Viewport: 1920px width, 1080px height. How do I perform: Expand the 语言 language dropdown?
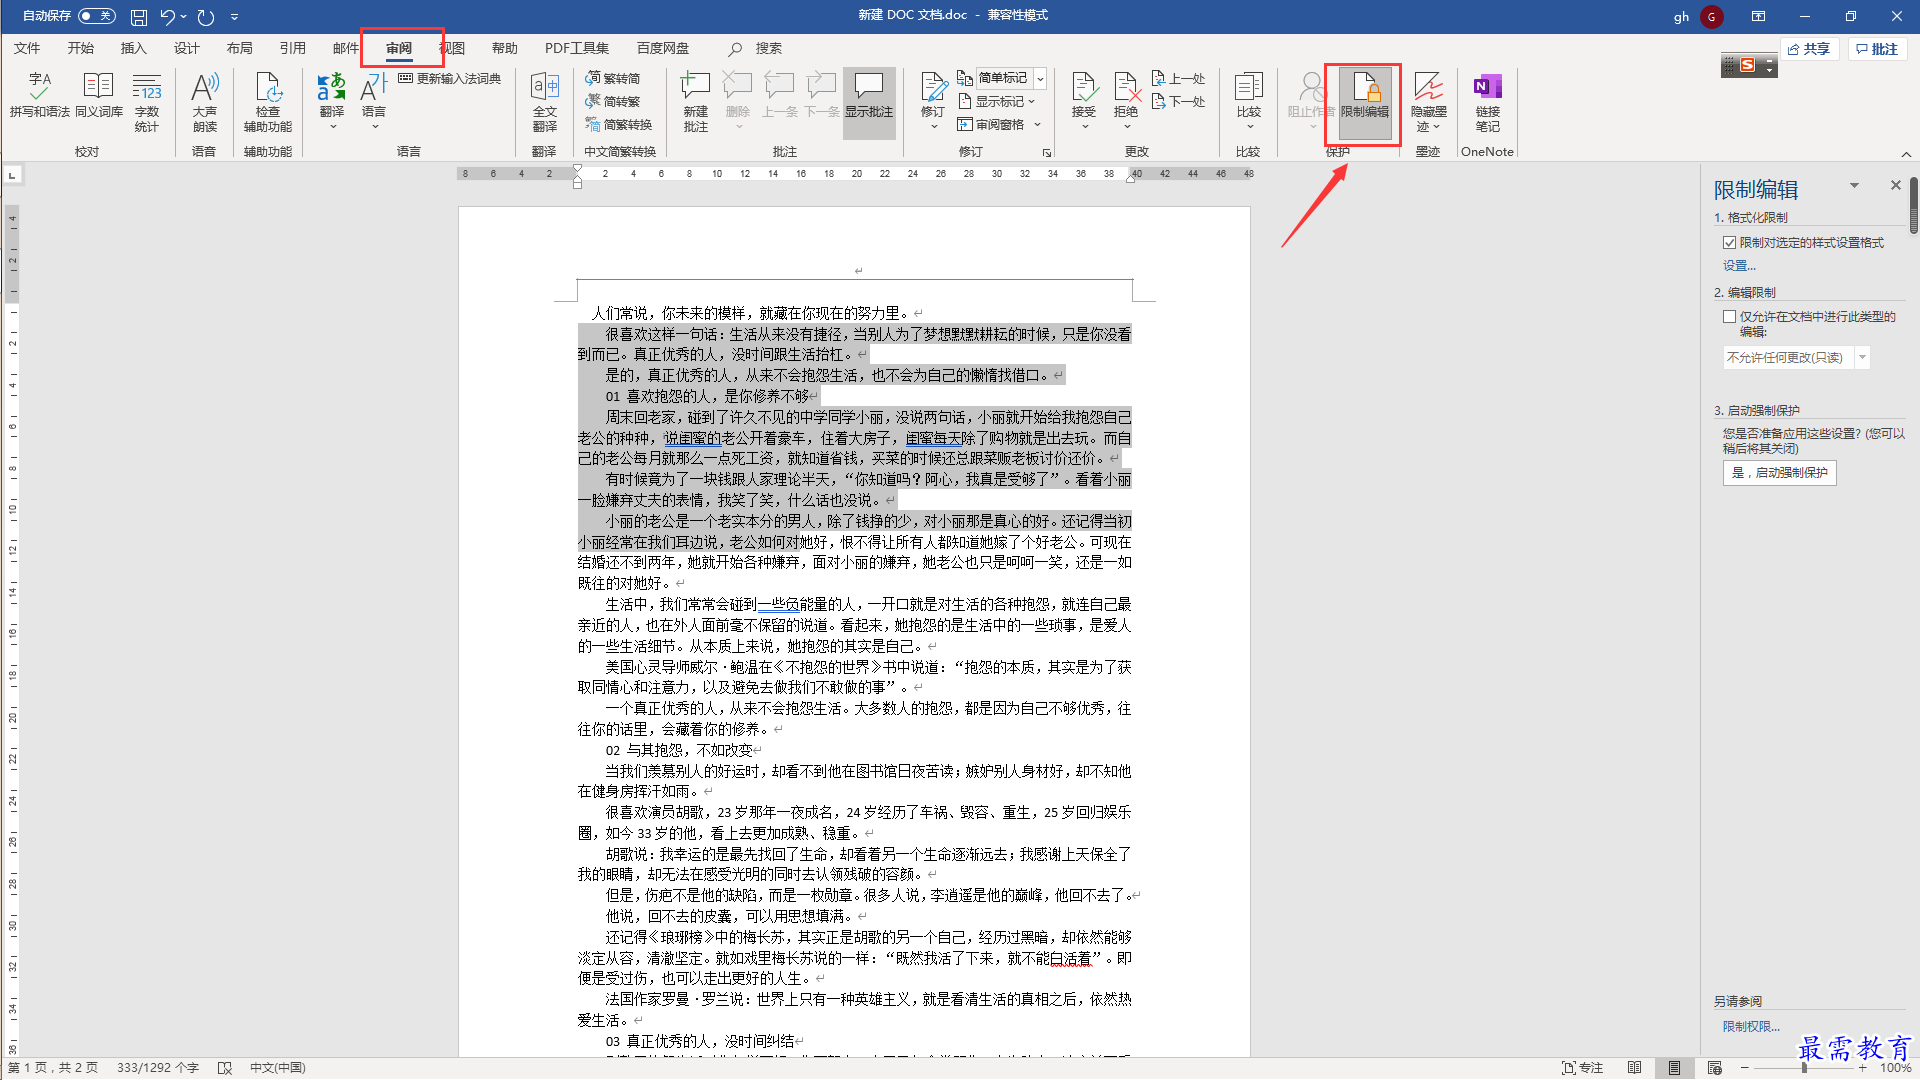point(374,127)
